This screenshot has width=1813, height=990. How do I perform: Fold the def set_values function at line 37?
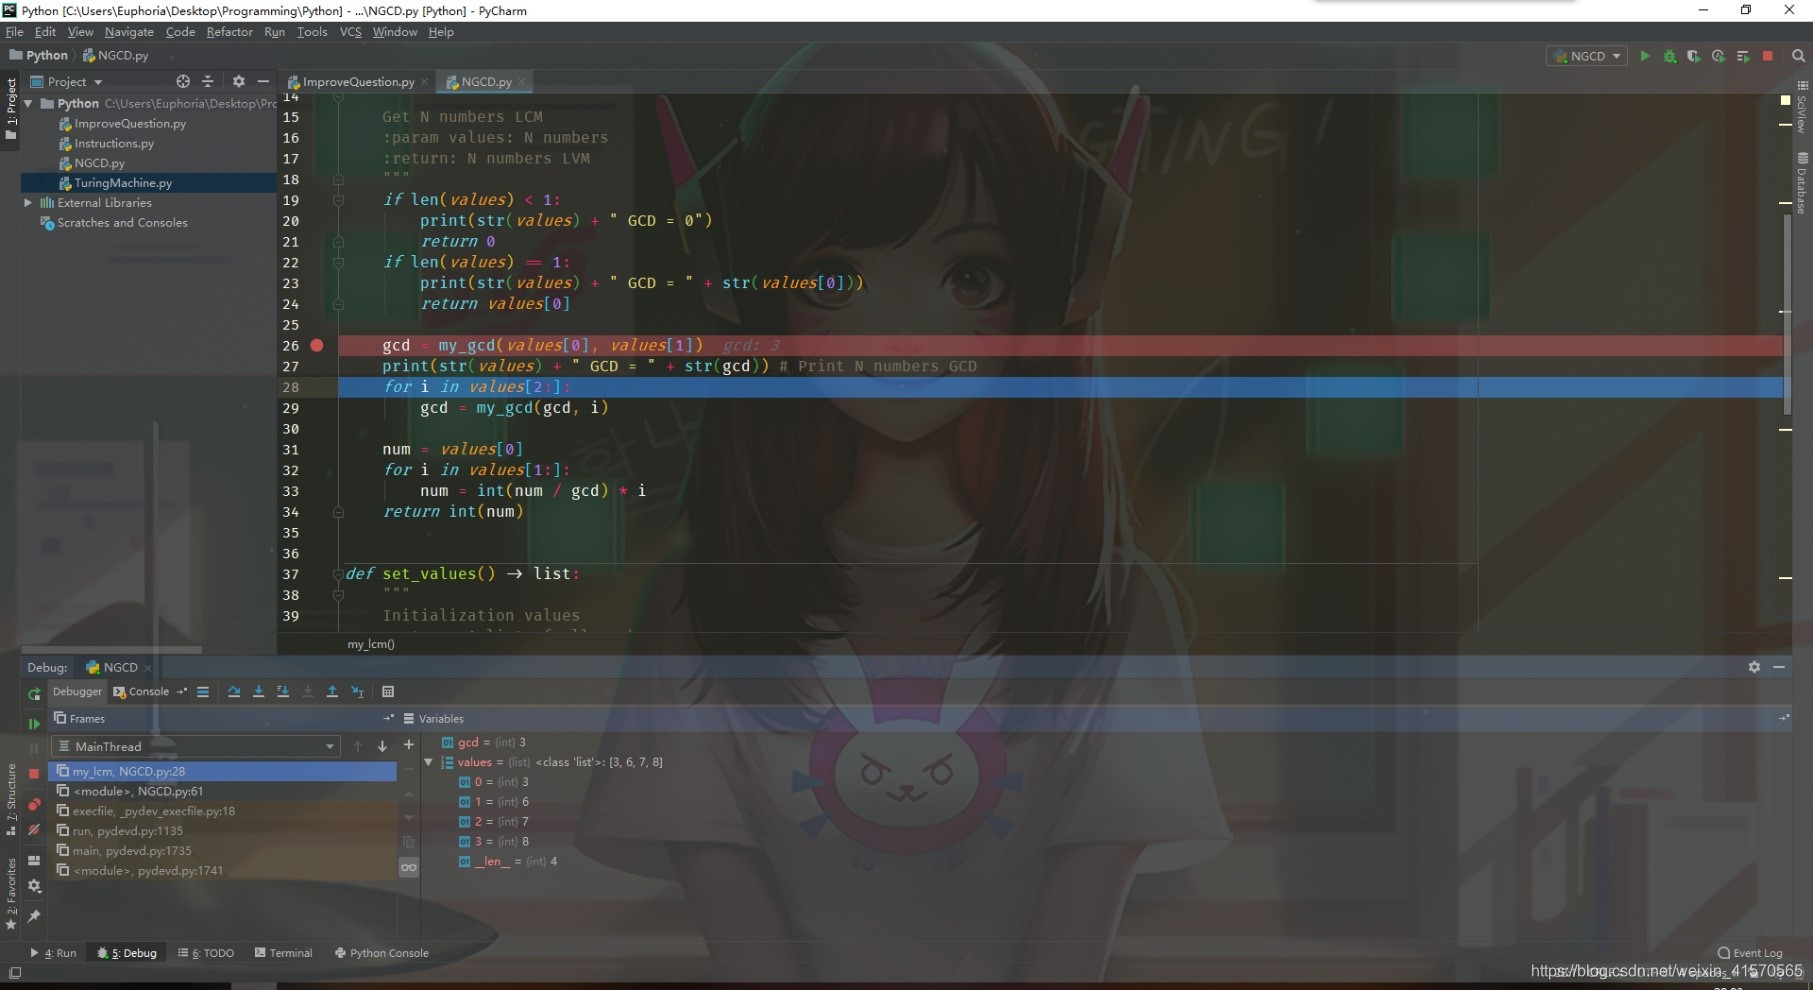[x=338, y=574]
